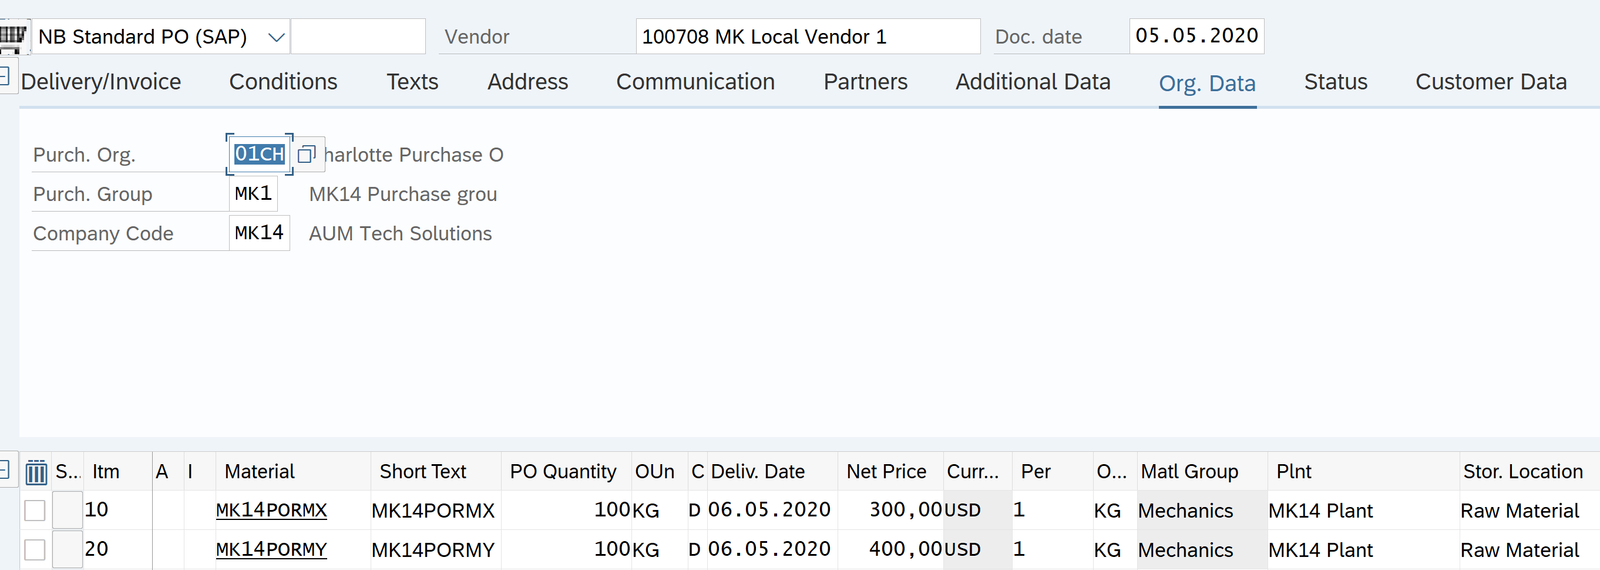1600x570 pixels.
Task: Click the Net Price column header
Action: [886, 471]
